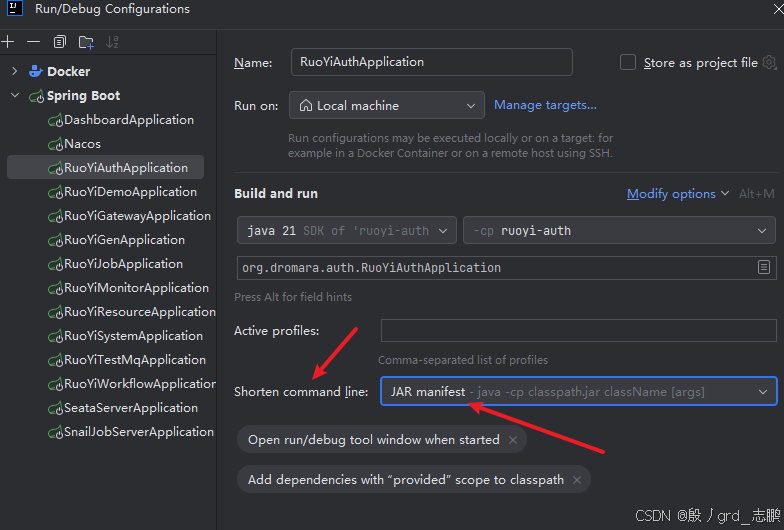The width and height of the screenshot is (784, 530).
Task: Open the Run on Local machine dropdown
Action: tap(386, 106)
